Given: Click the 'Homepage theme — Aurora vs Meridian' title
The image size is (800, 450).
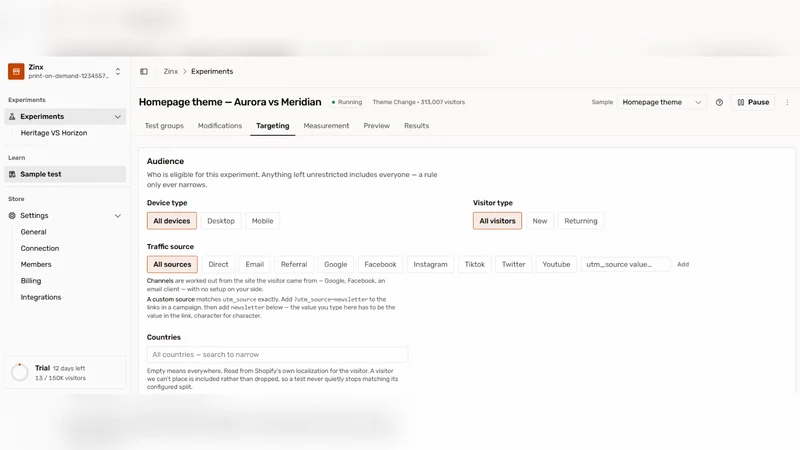Looking at the screenshot, I should (x=230, y=102).
